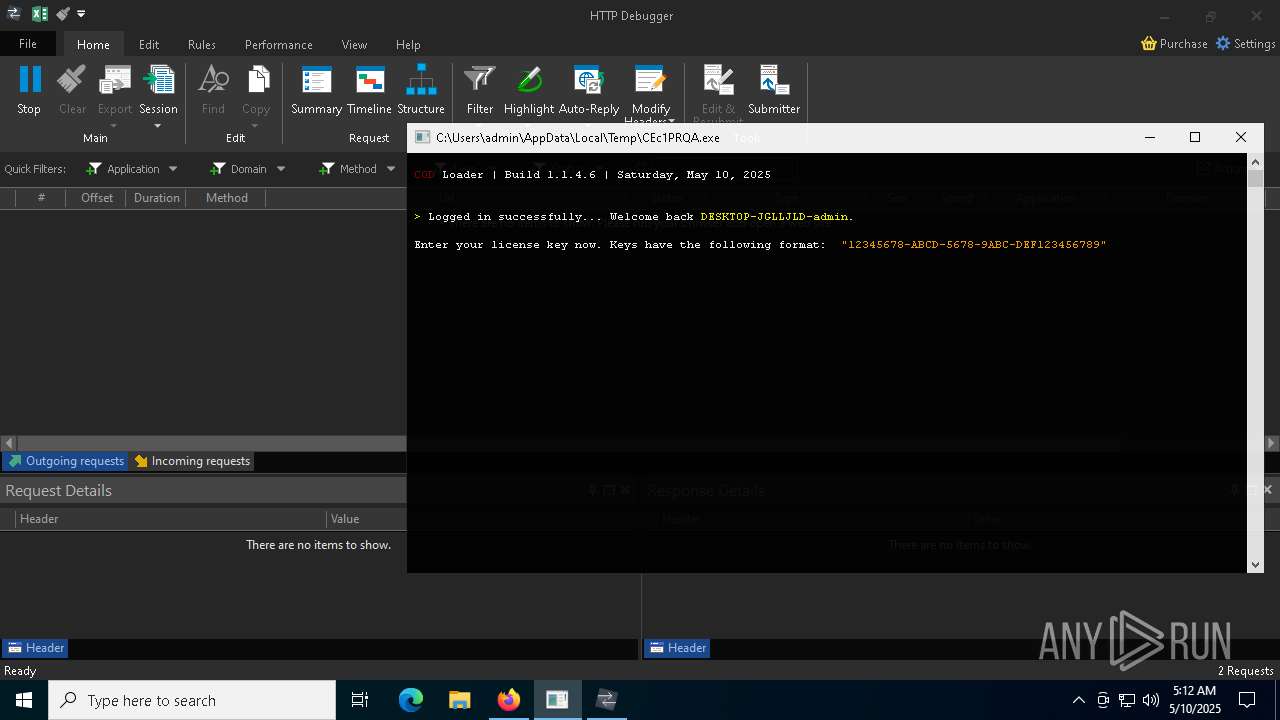Sort by the Duration column header

tap(157, 198)
